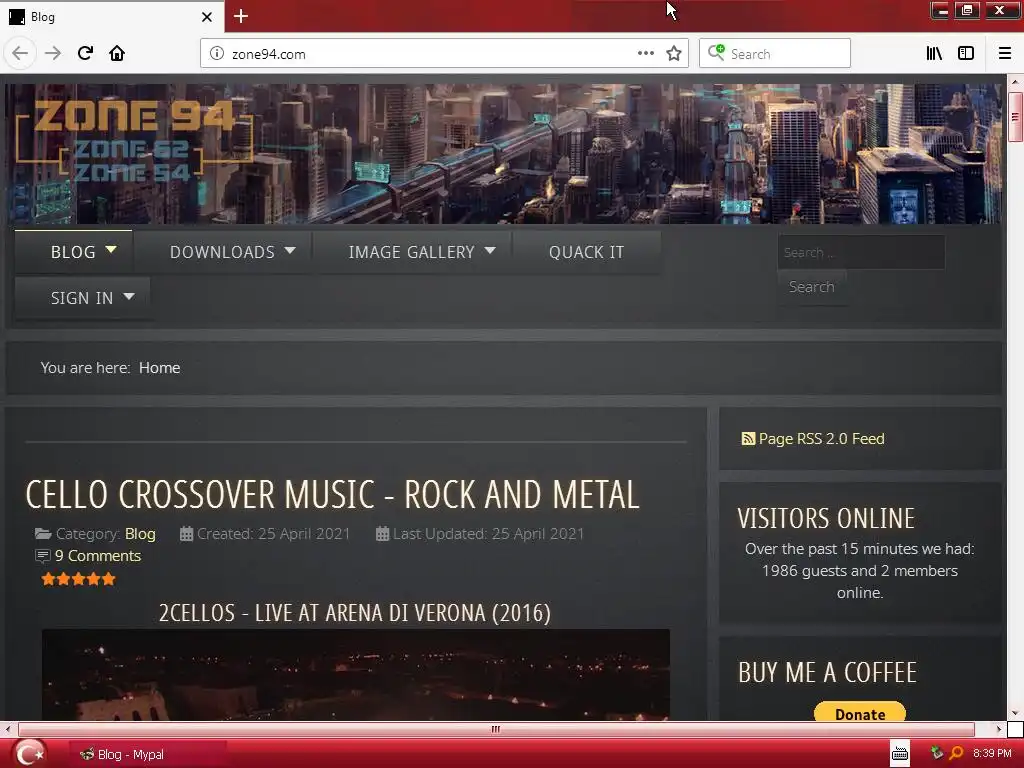Viewport: 1024px width, 768px height.
Task: Click the vertical scrollbar thumb
Action: click(x=1015, y=117)
